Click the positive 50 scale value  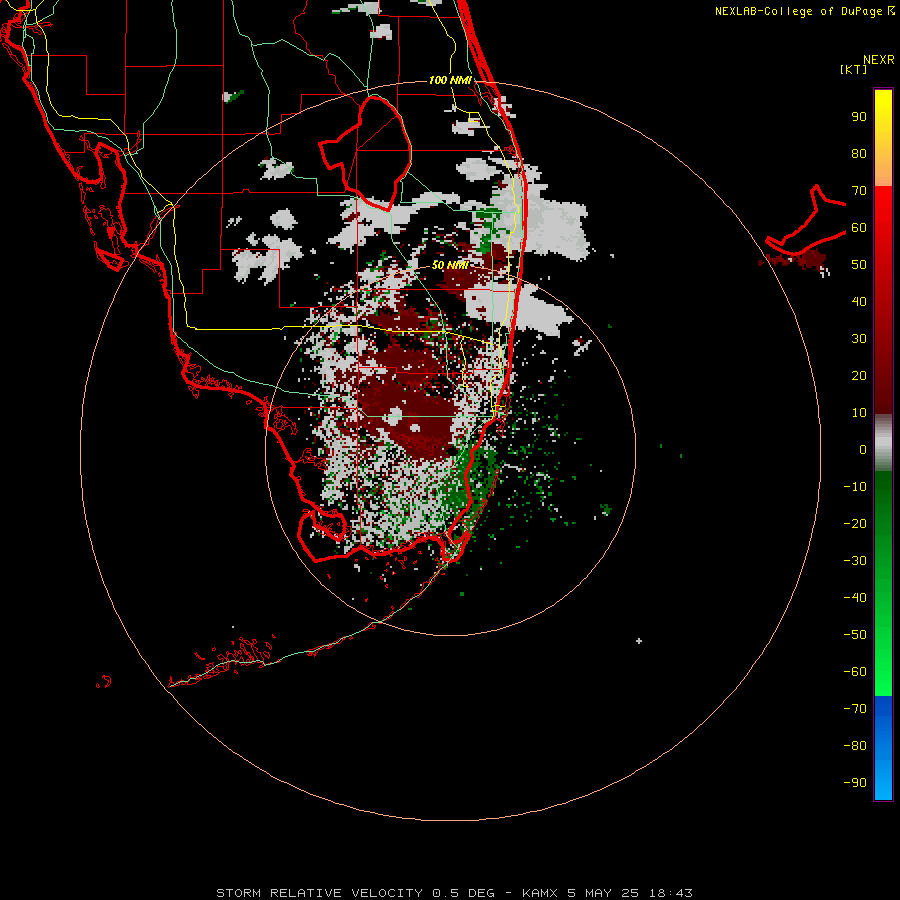[x=859, y=265]
